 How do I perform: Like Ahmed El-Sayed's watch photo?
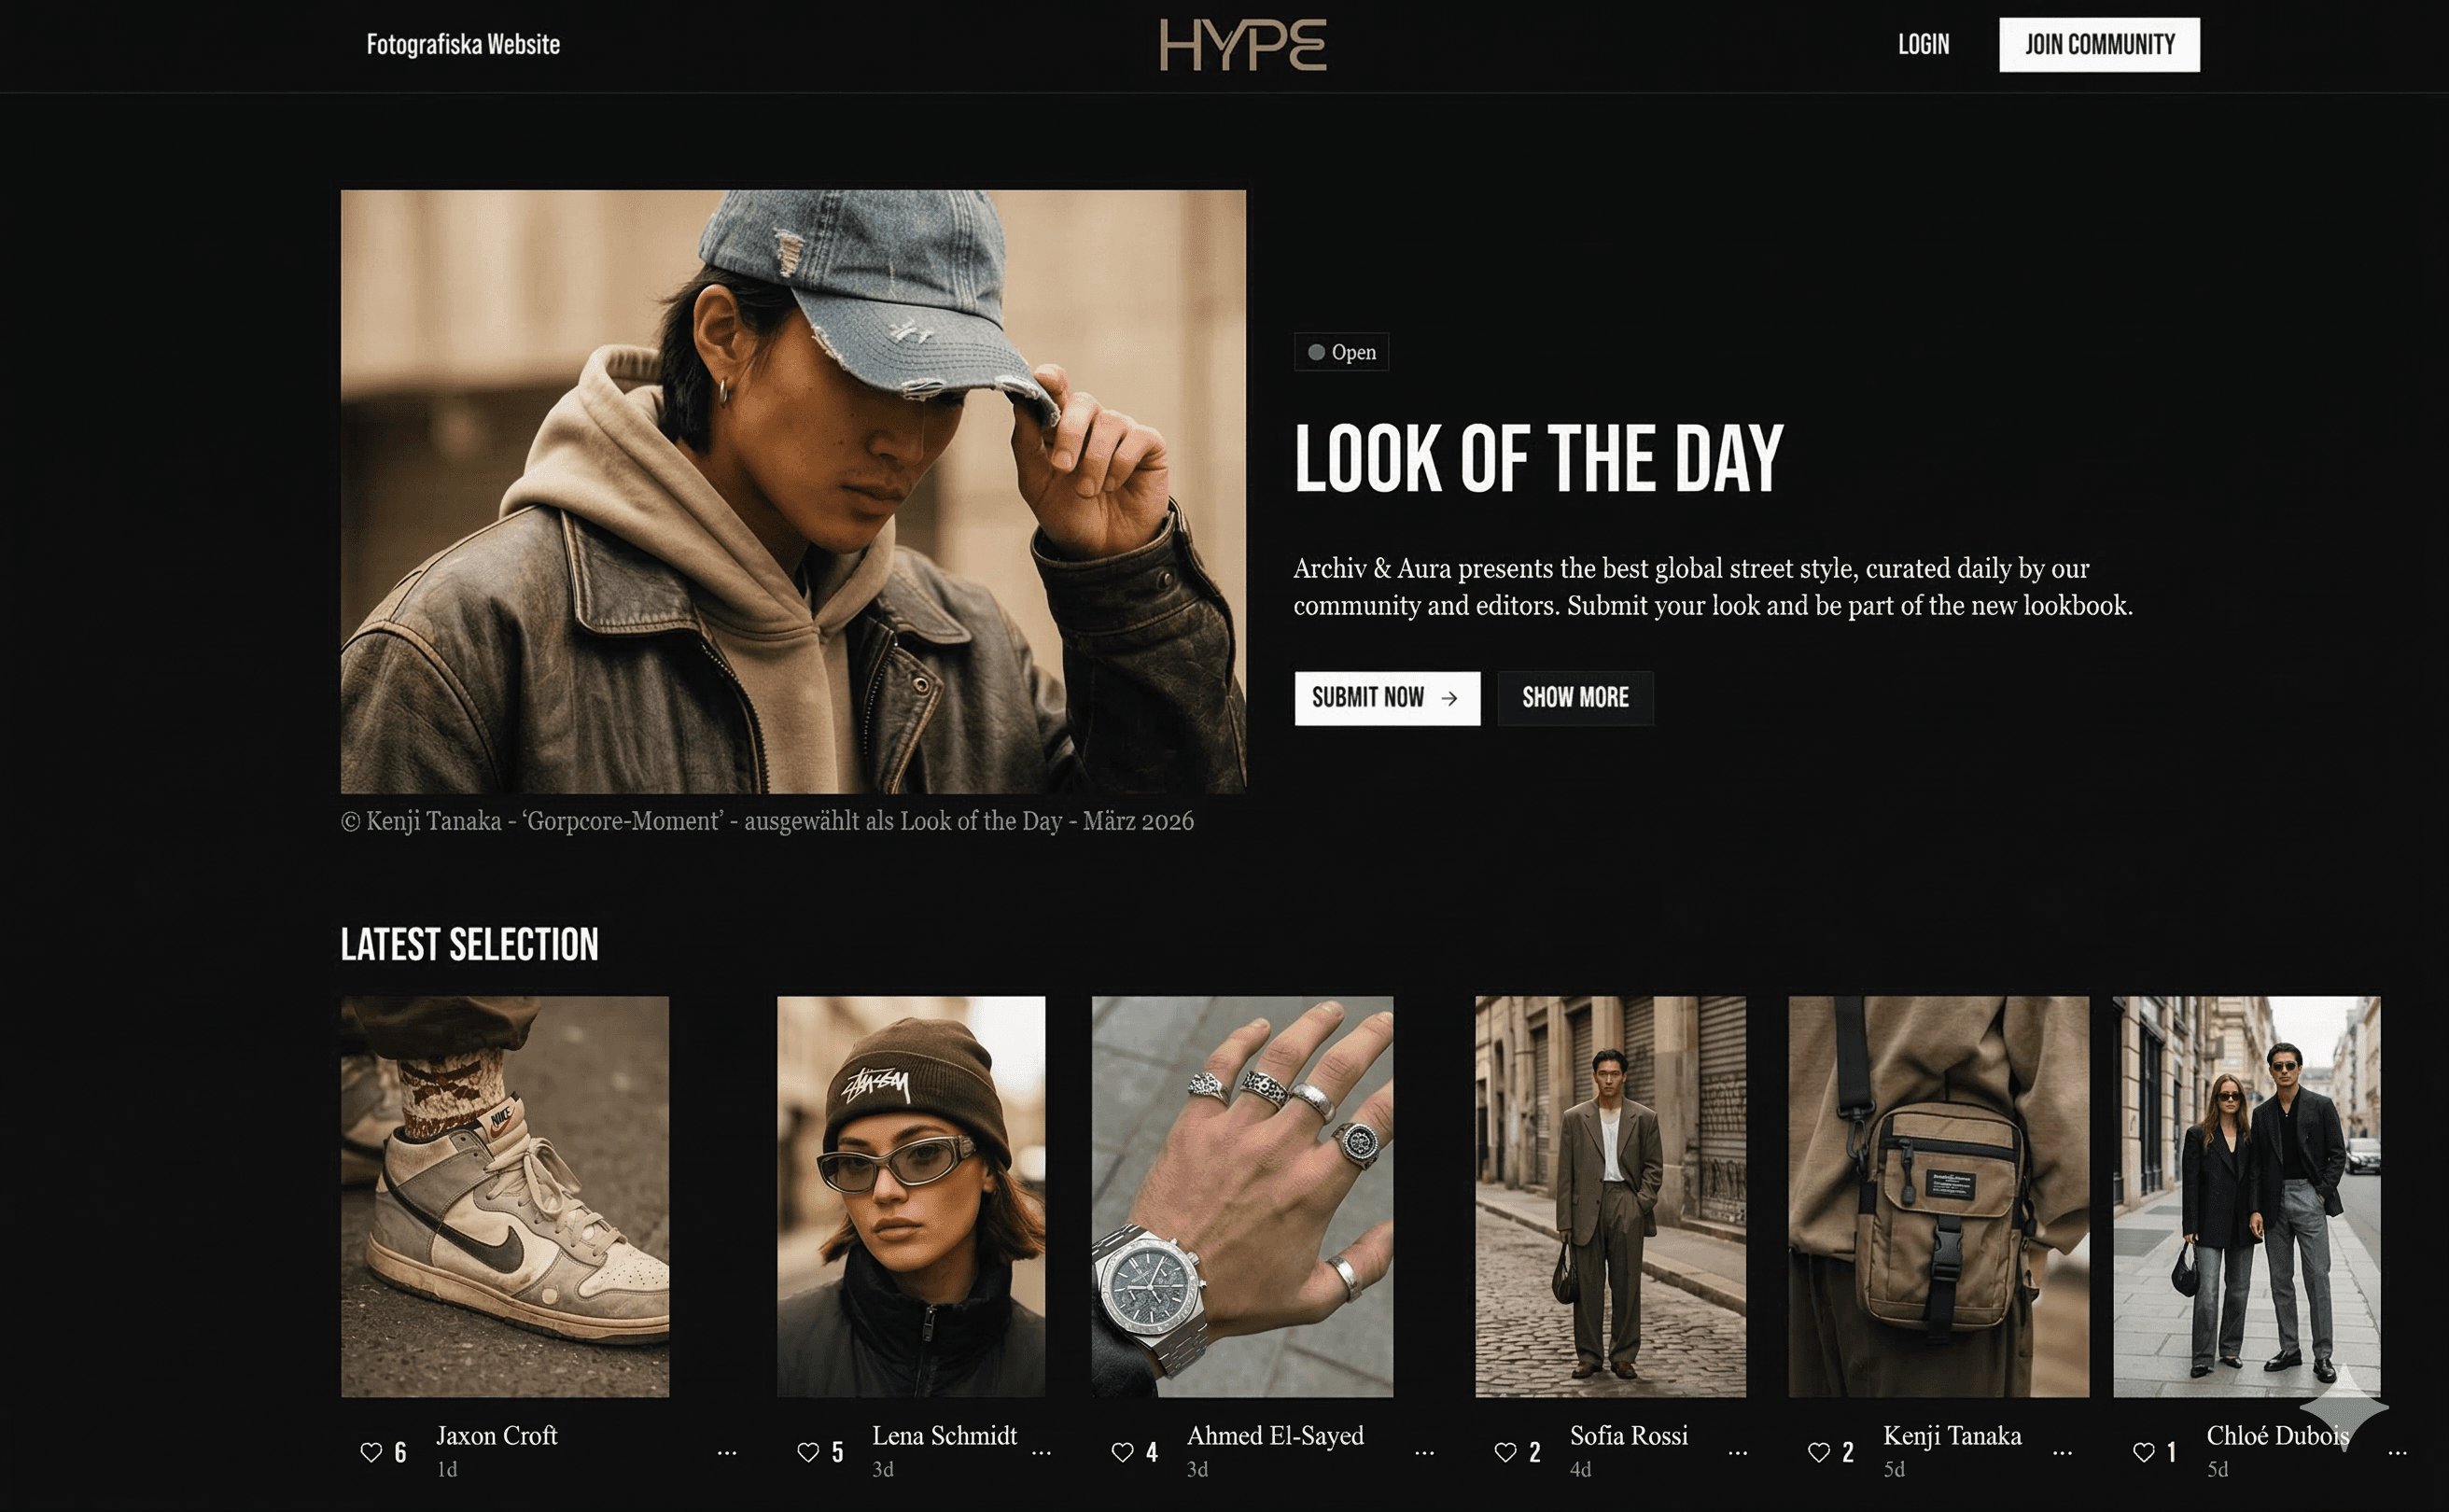point(1123,1452)
